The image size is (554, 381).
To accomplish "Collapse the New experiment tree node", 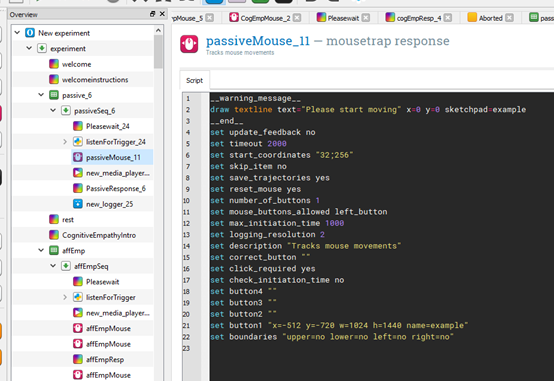I will pyautogui.click(x=17, y=33).
